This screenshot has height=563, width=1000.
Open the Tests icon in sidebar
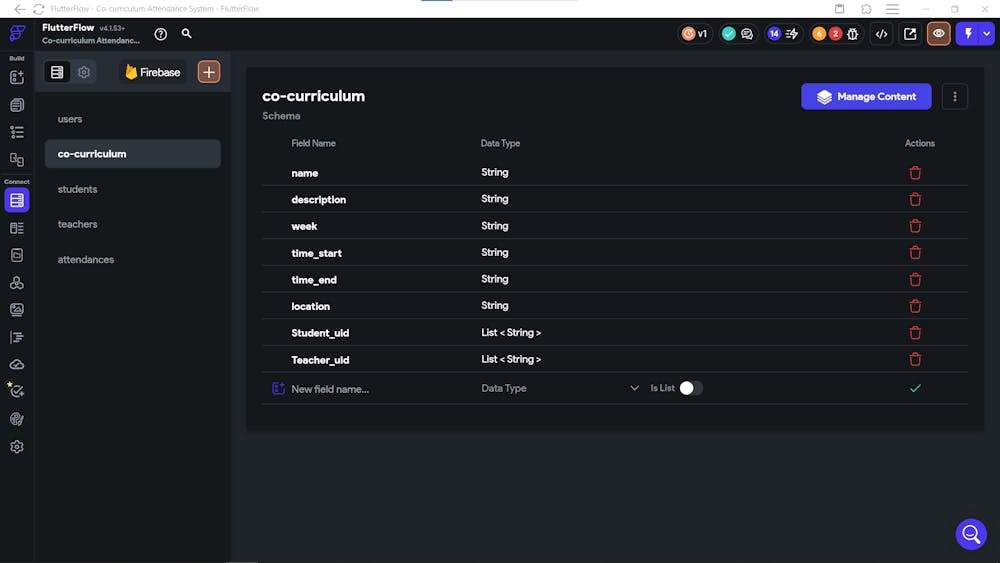pyautogui.click(x=17, y=391)
